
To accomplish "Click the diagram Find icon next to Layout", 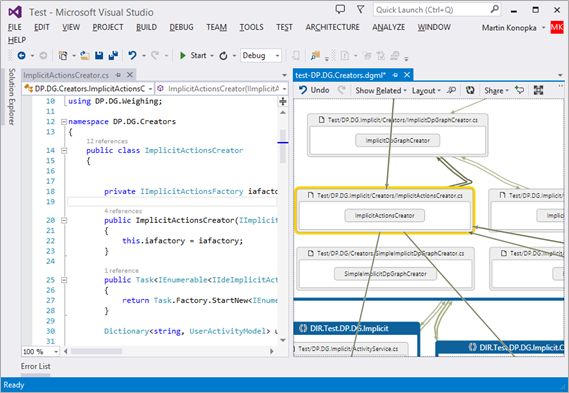I will pos(451,90).
